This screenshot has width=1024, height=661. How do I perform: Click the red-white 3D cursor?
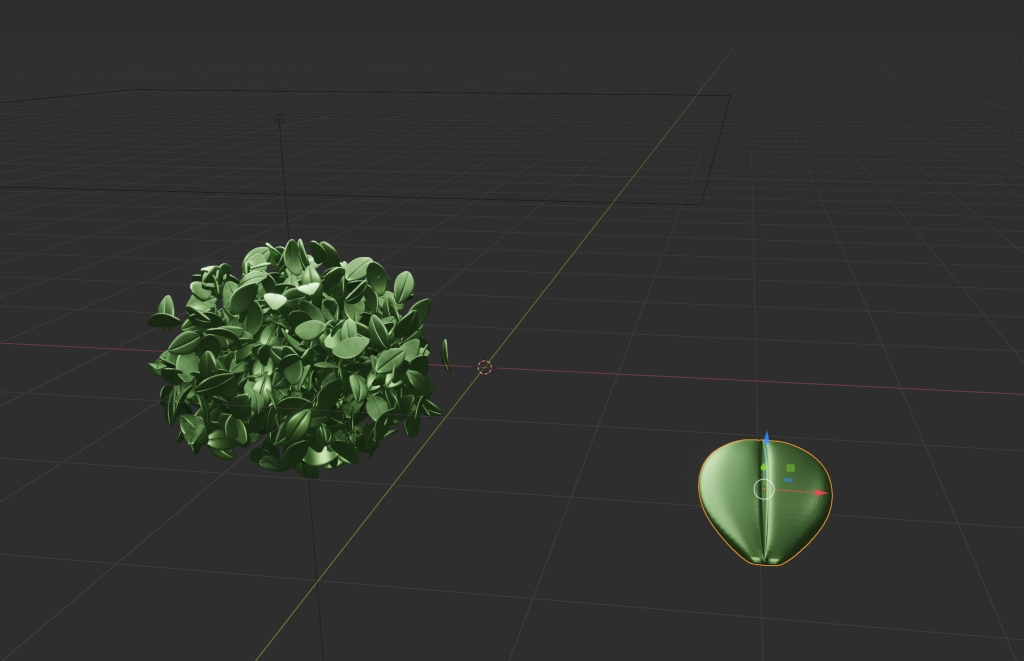485,367
